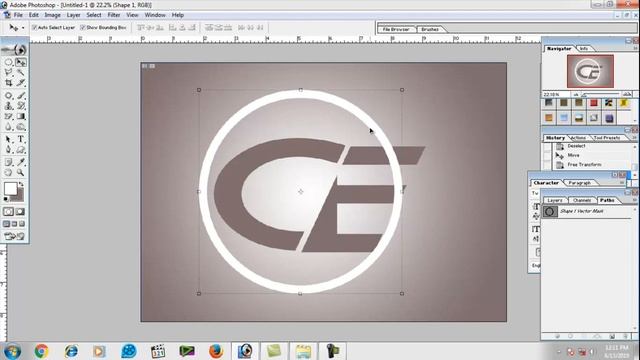
Task: Select the Elliptical Marquee tool
Action: 8,62
